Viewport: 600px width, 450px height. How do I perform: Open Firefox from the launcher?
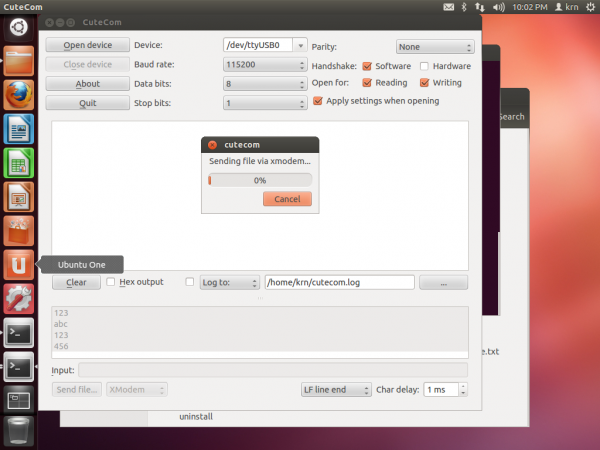(19, 94)
